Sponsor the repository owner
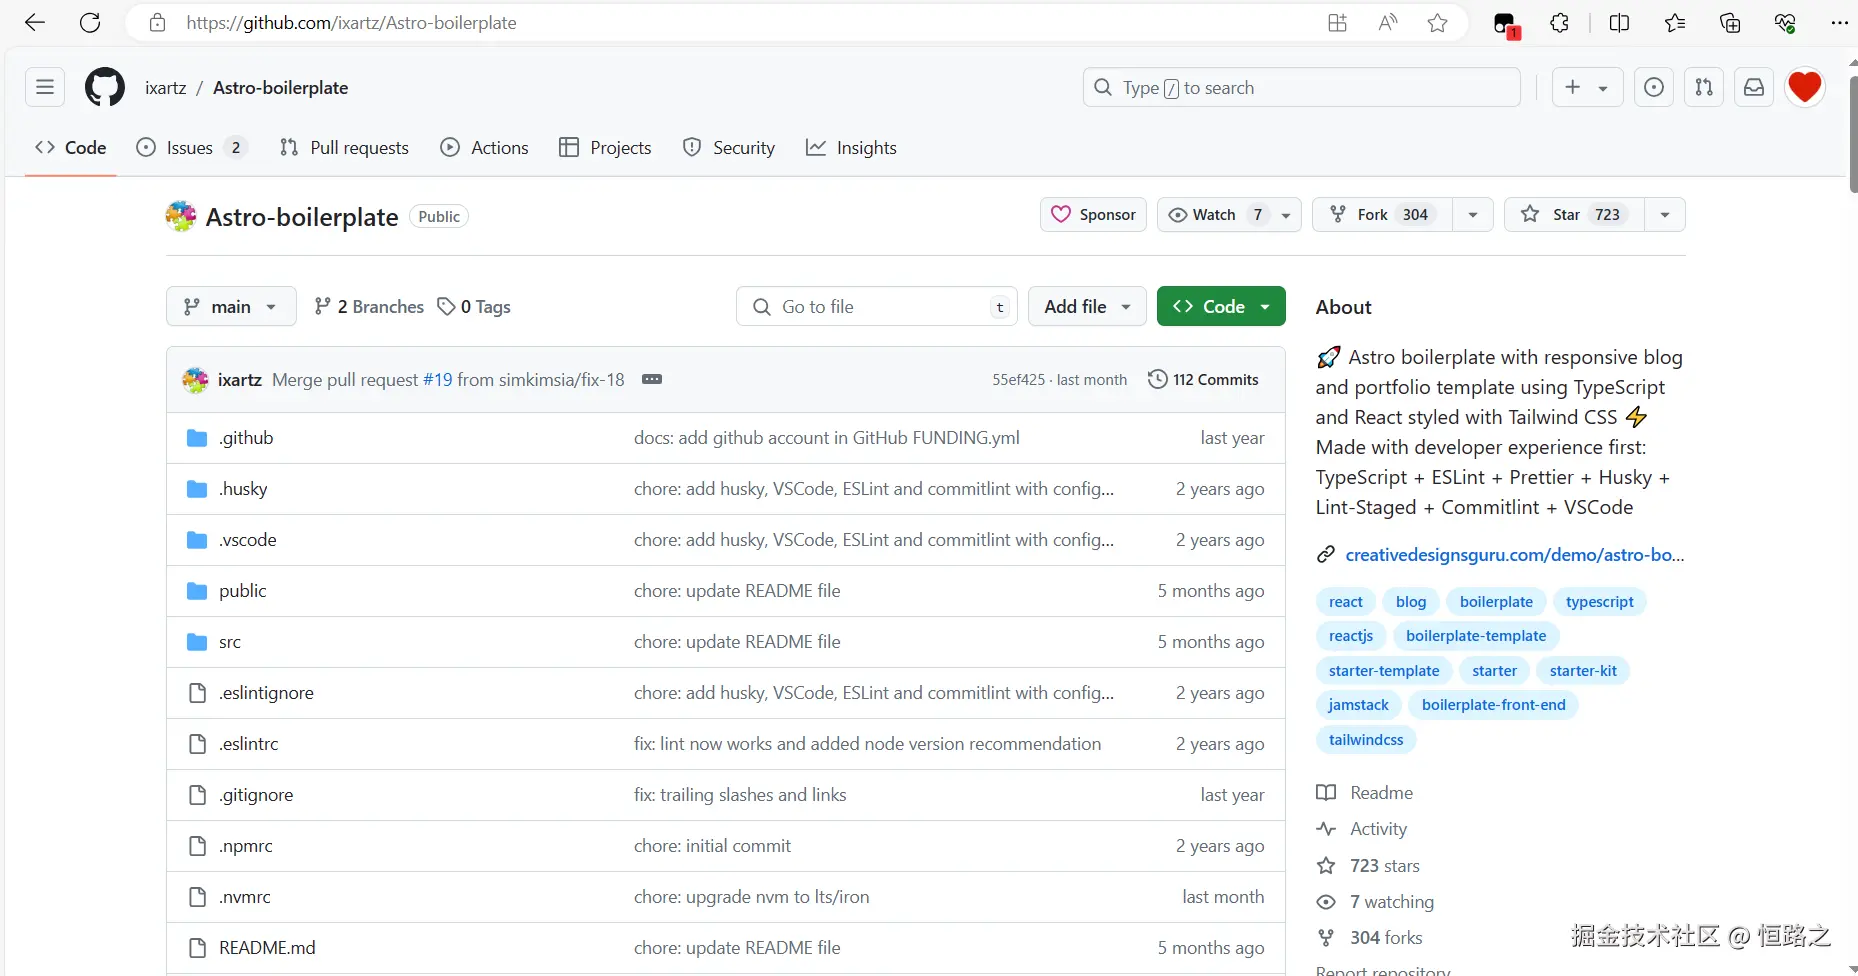This screenshot has width=1858, height=976. tap(1093, 215)
